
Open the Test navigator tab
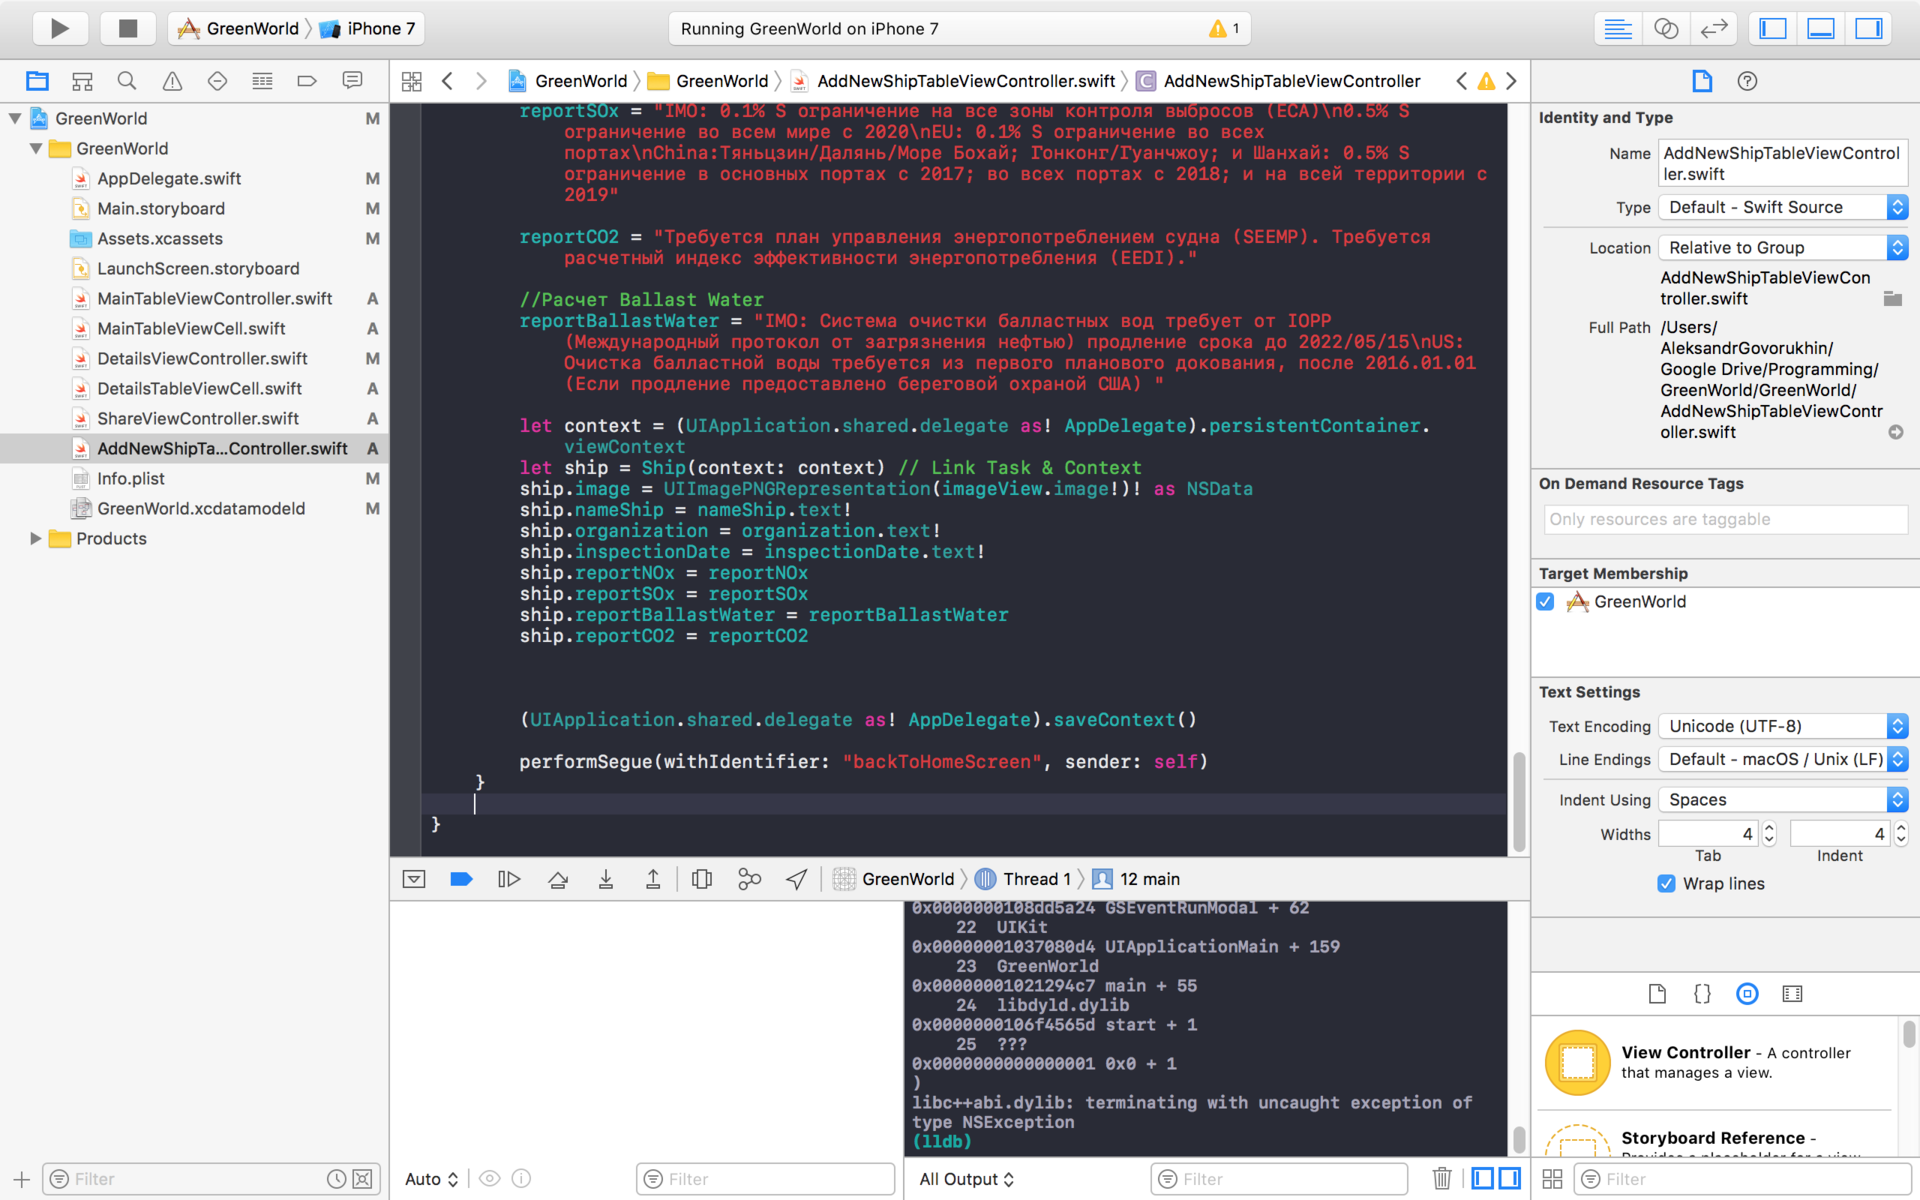click(x=217, y=81)
